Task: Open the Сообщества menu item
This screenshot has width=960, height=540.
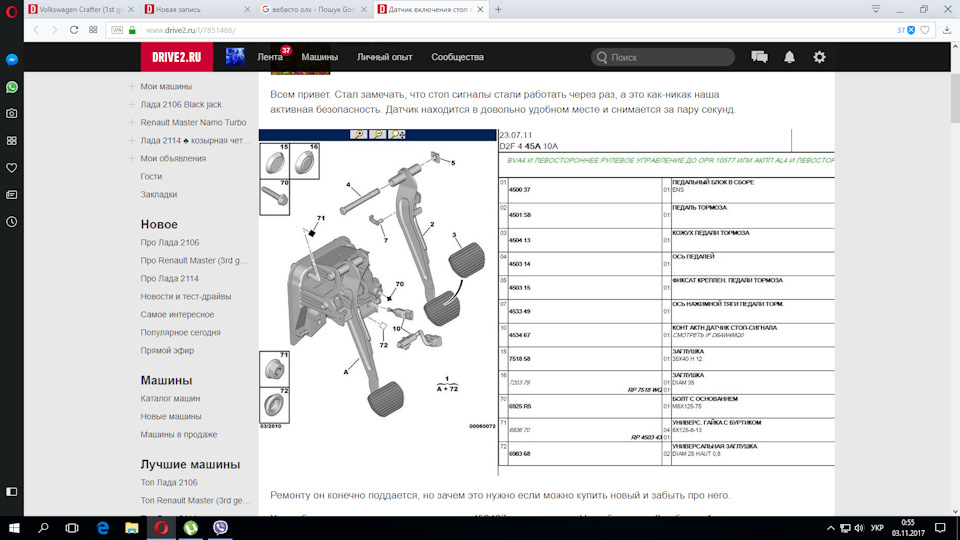Action: (x=457, y=57)
